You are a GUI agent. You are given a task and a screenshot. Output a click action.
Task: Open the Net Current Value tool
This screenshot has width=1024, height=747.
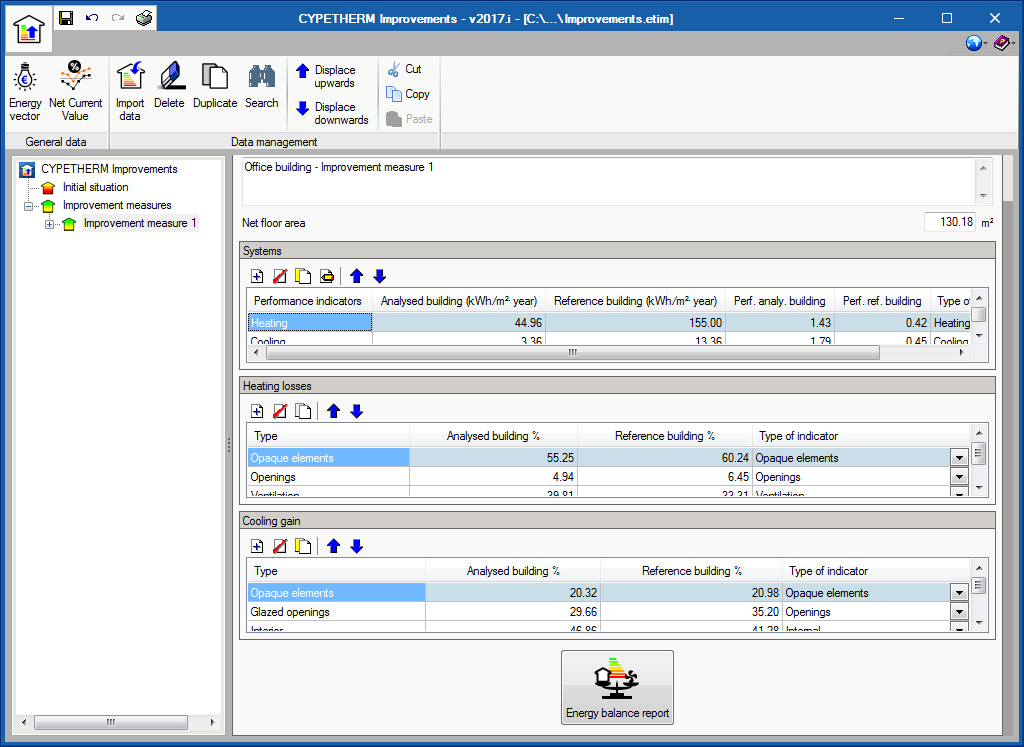75,91
